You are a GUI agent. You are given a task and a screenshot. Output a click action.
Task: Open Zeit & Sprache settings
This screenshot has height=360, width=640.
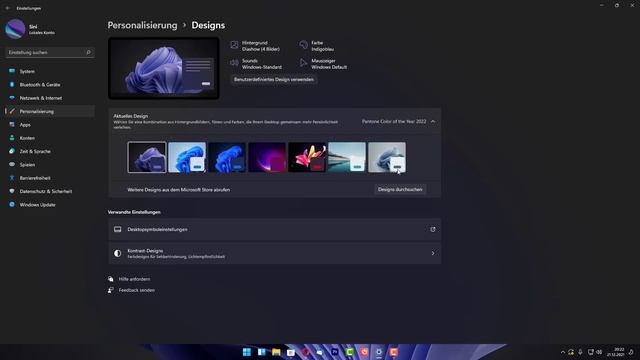coord(49,151)
